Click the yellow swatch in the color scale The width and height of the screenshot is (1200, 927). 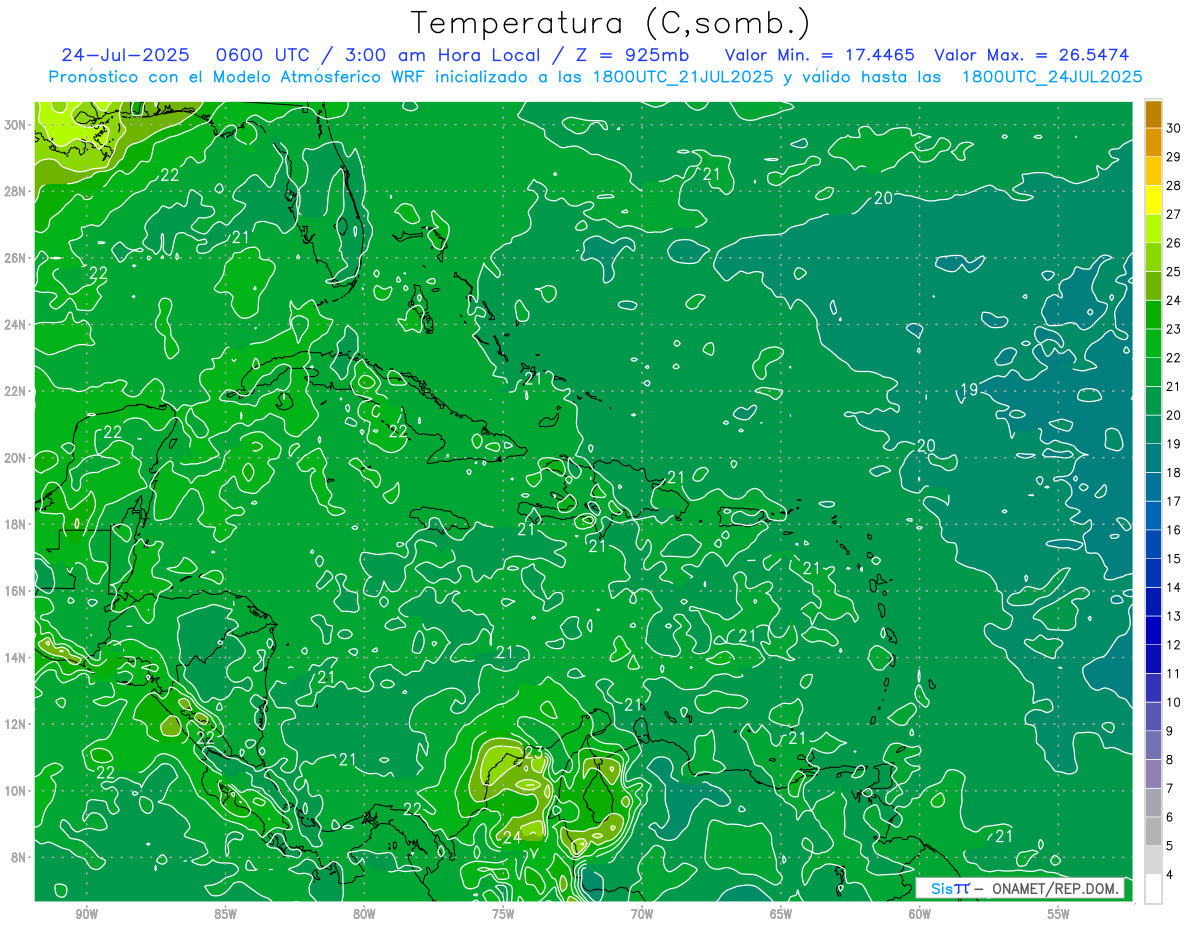tap(1153, 200)
